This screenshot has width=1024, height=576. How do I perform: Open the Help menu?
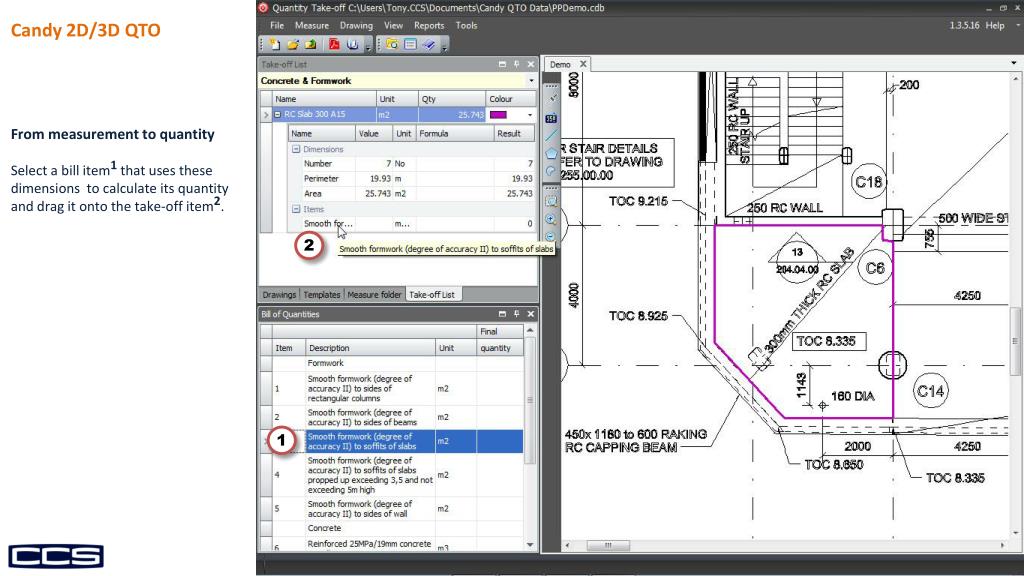tap(995, 25)
